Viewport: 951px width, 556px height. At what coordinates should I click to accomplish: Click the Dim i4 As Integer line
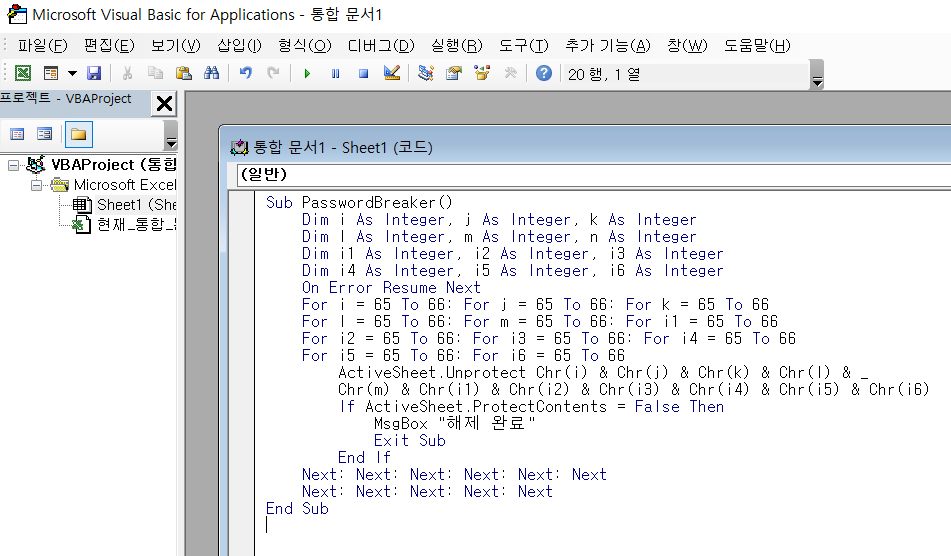point(512,270)
